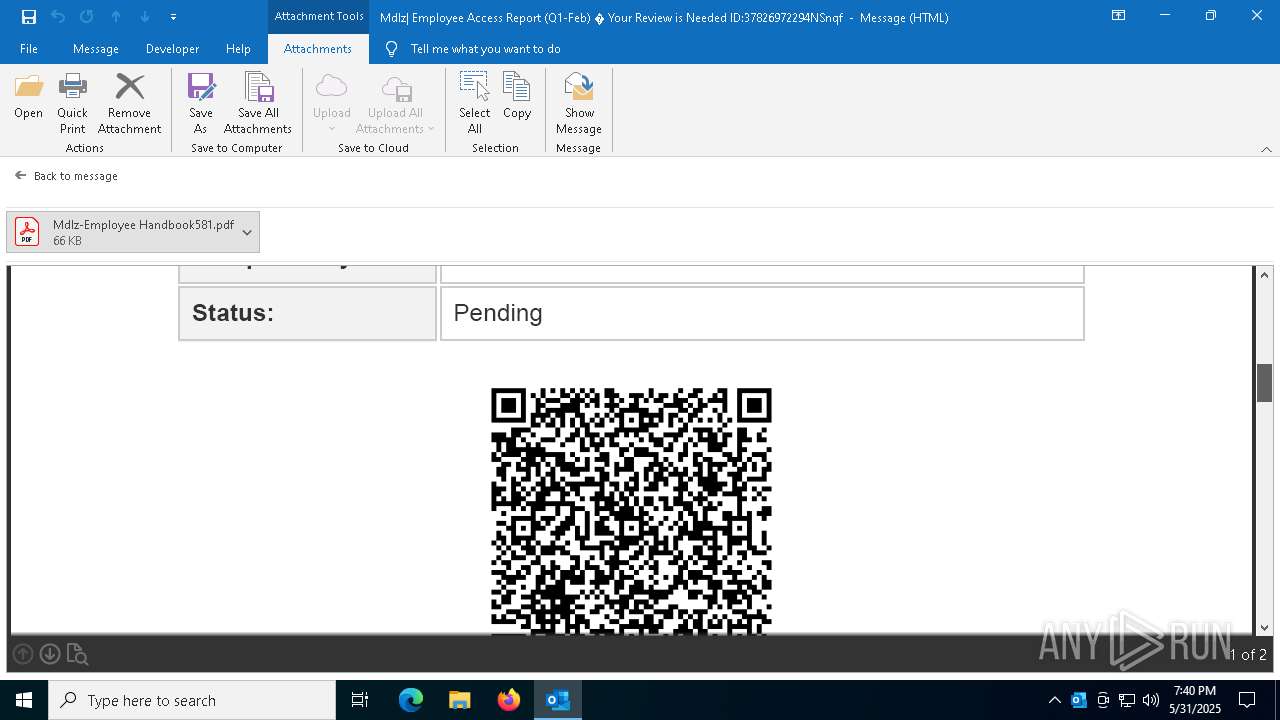This screenshot has width=1280, height=720.
Task: Open File Explorer from taskbar
Action: pyautogui.click(x=460, y=700)
